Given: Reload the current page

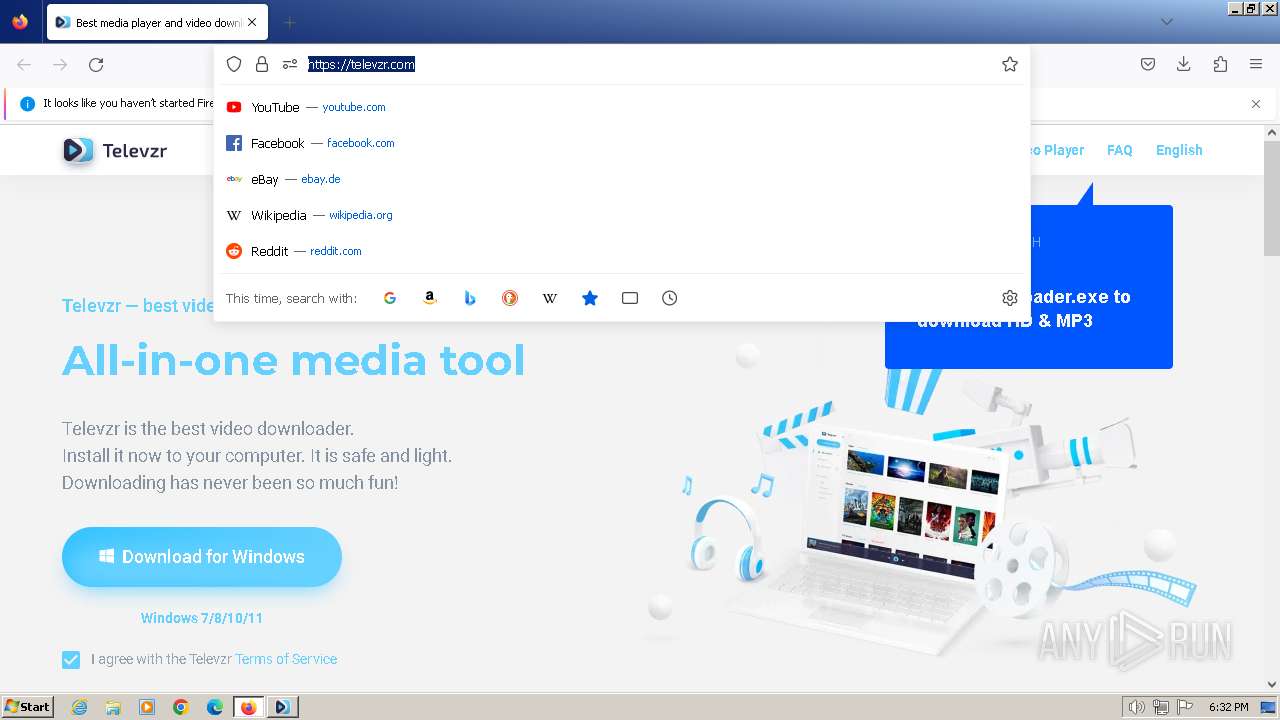Looking at the screenshot, I should [96, 64].
